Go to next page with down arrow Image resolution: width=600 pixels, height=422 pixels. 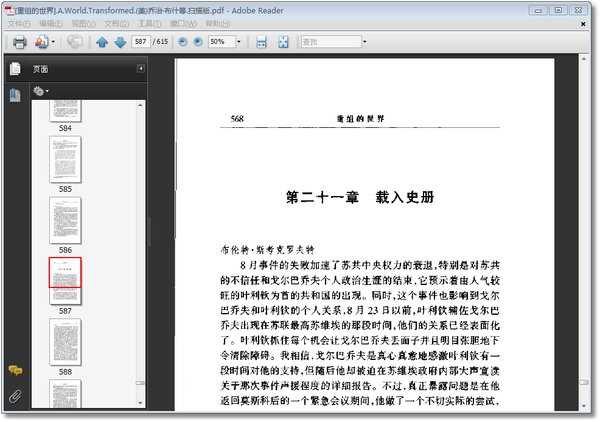click(x=120, y=42)
